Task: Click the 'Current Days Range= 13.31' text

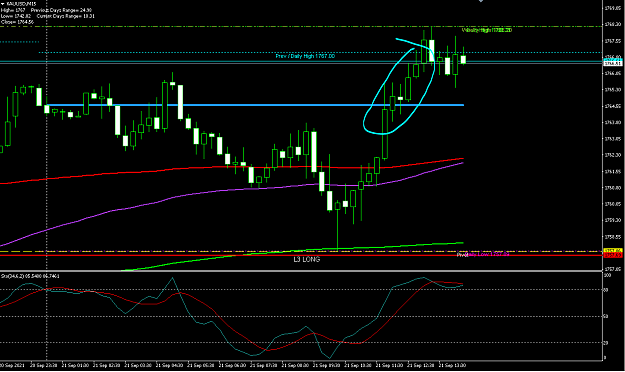Action: (x=66, y=16)
